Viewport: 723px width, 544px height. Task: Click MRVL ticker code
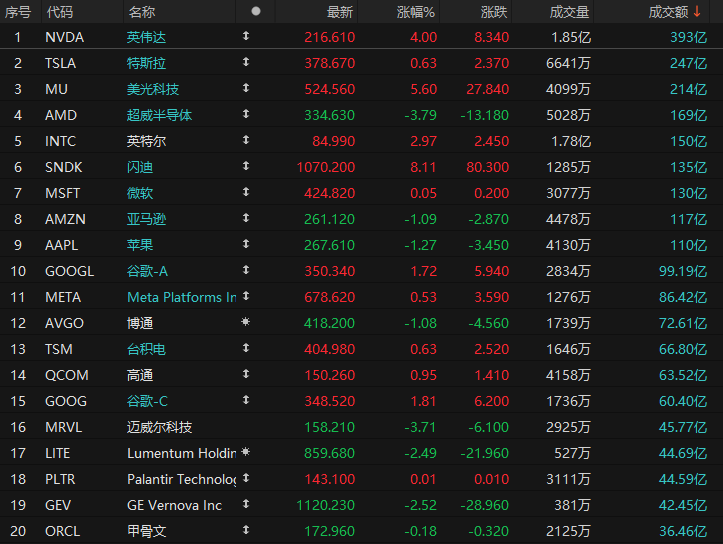click(64, 427)
